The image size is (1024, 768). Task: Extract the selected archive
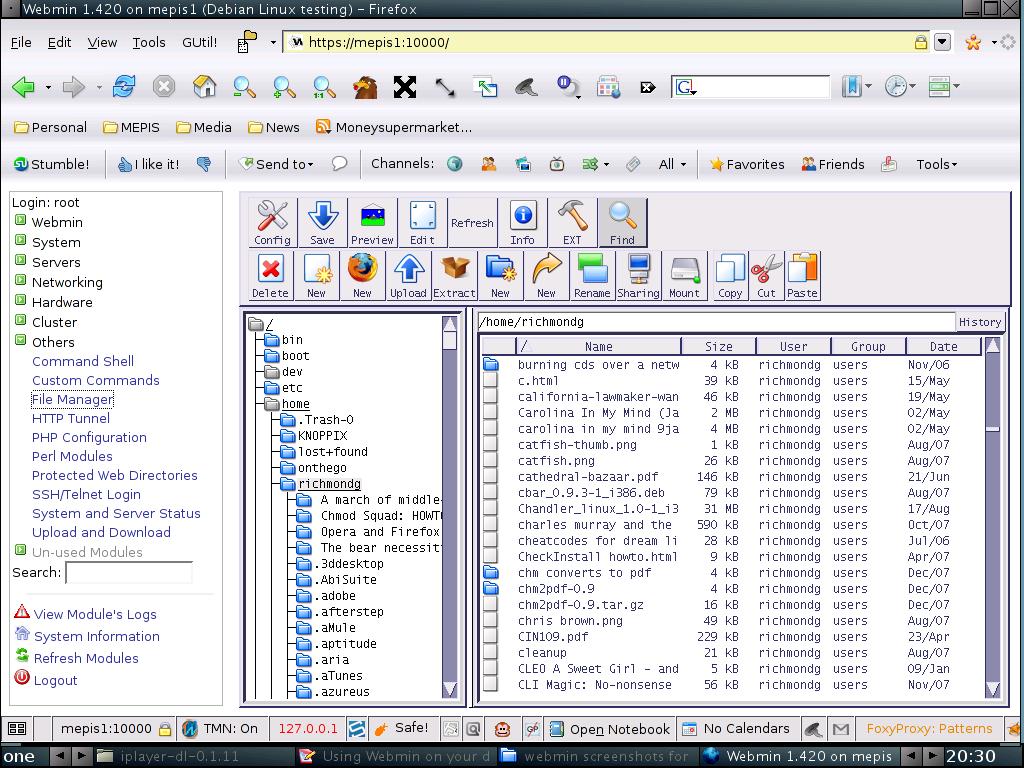pyautogui.click(x=455, y=276)
